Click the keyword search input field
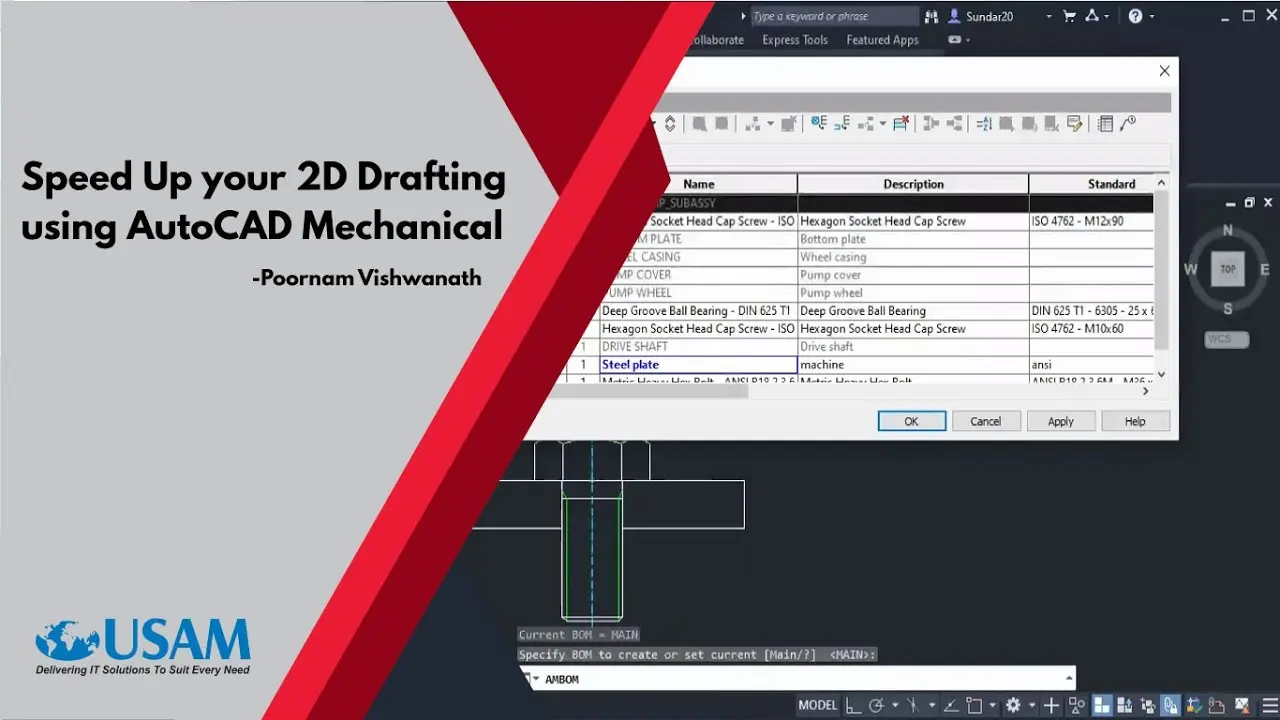 [834, 16]
